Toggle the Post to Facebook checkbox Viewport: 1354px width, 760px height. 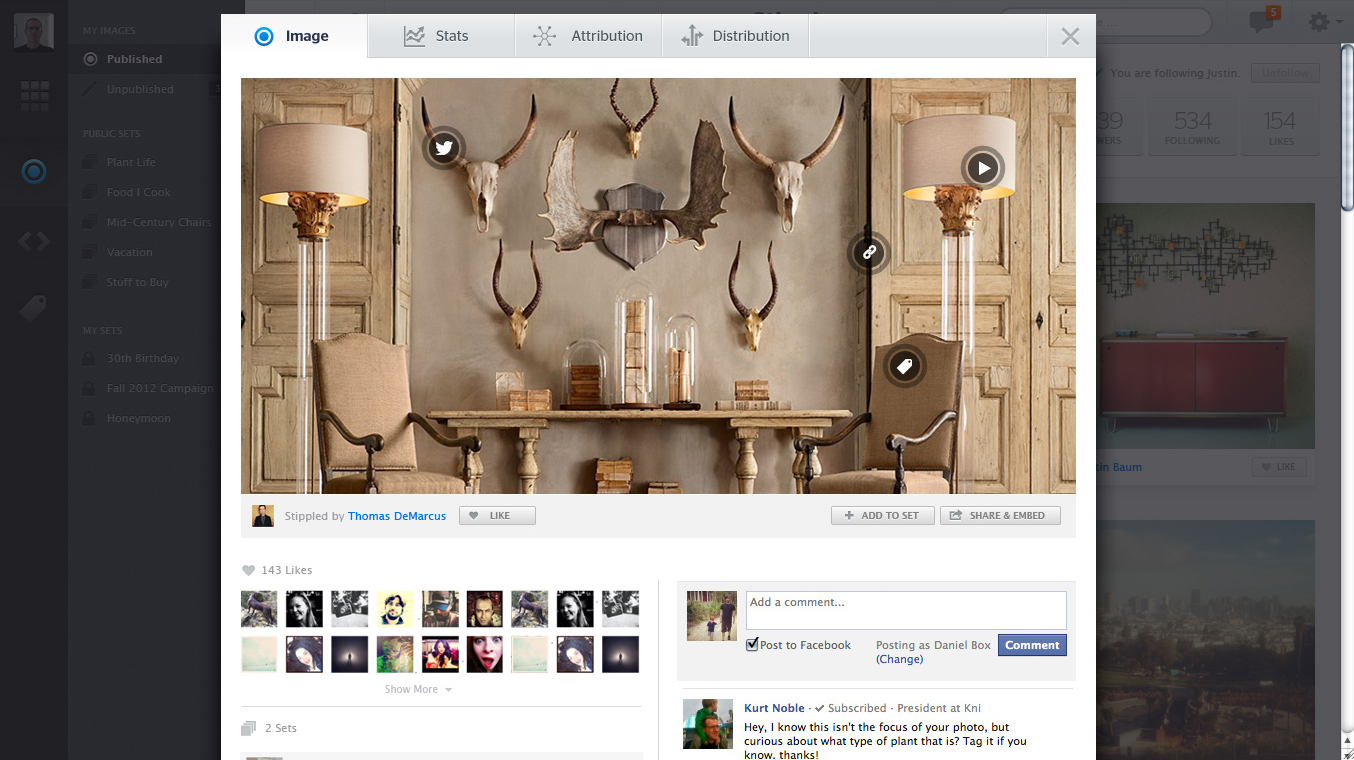click(752, 645)
